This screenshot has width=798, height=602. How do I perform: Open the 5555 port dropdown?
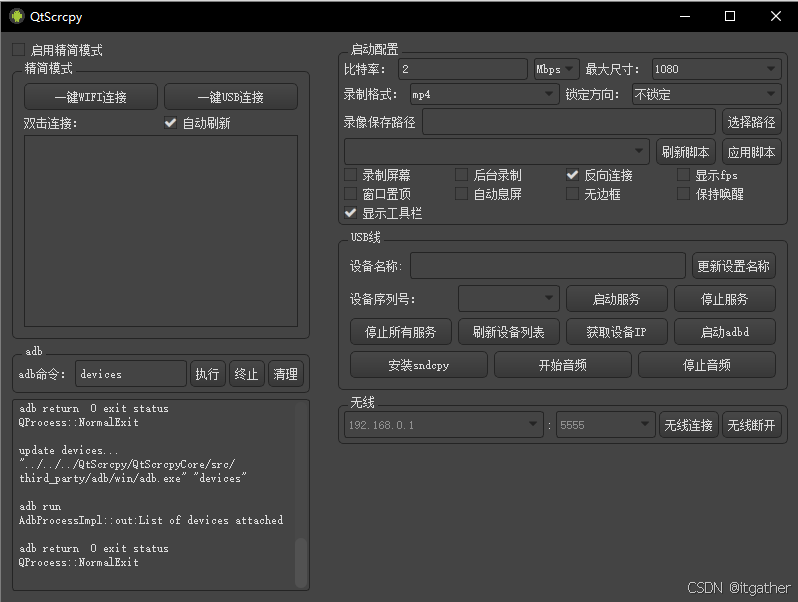click(x=605, y=425)
